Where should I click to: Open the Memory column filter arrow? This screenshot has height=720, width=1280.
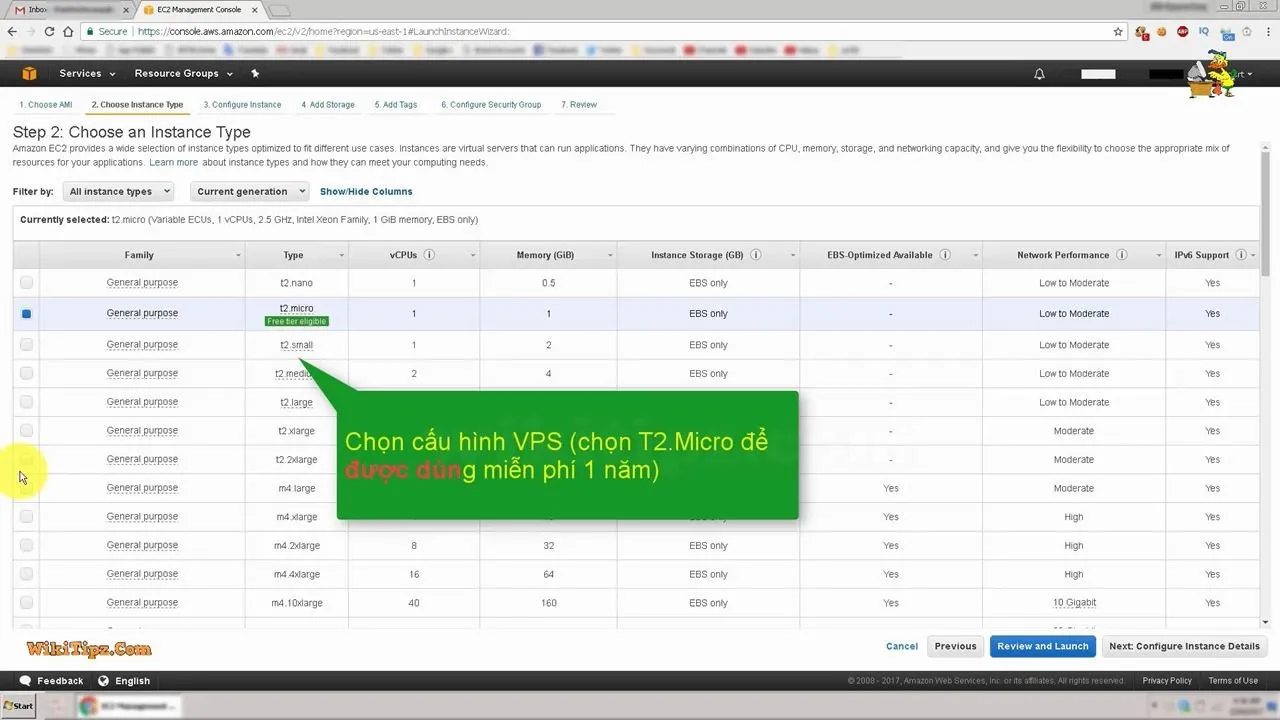tap(610, 256)
